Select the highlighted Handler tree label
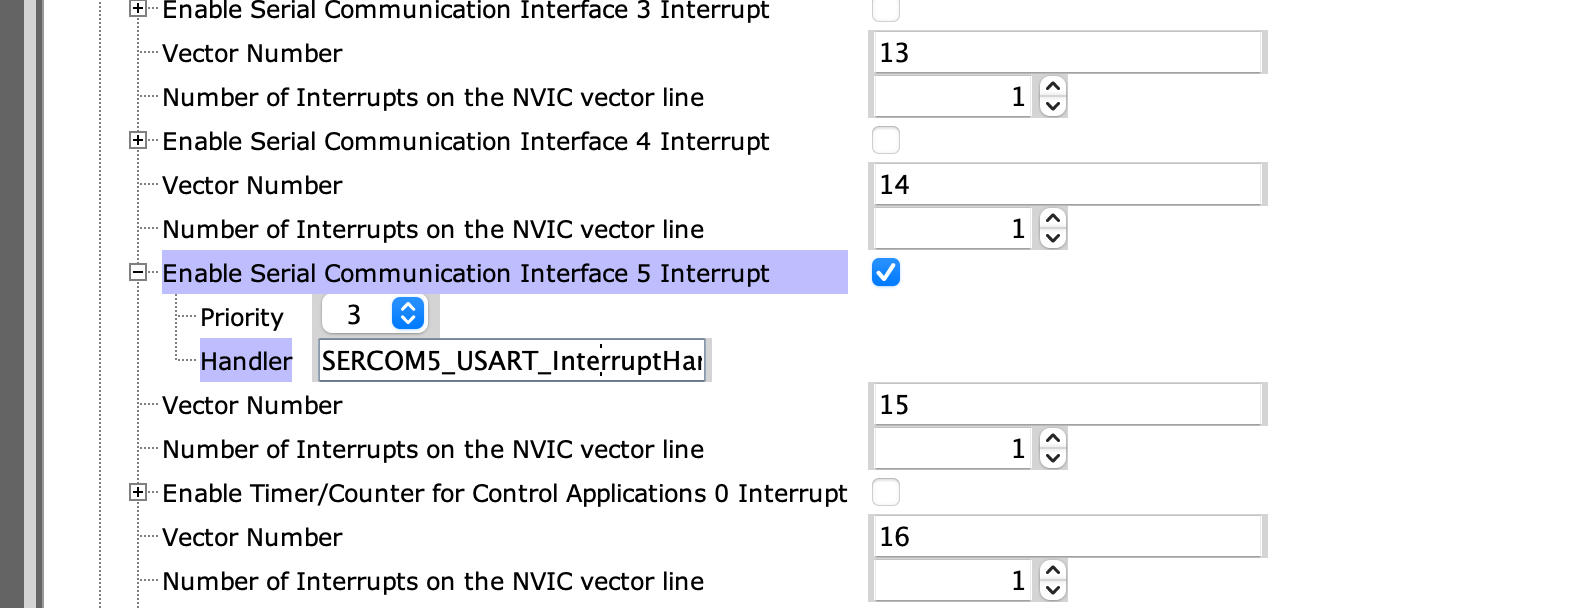This screenshot has height=608, width=1570. 246,361
